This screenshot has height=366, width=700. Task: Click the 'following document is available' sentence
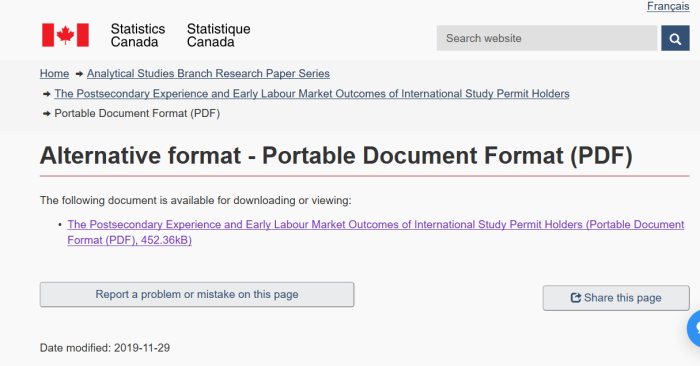(196, 200)
